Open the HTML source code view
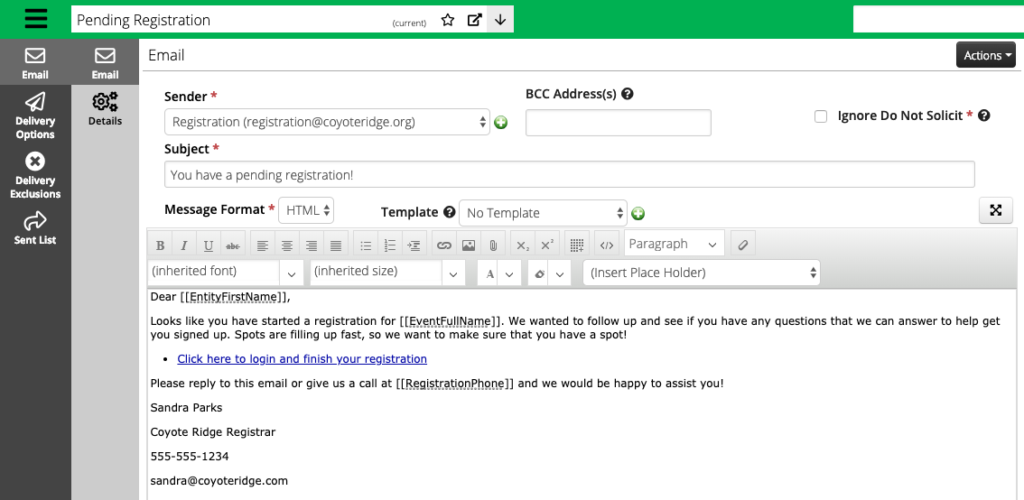1024x500 pixels. pos(605,245)
